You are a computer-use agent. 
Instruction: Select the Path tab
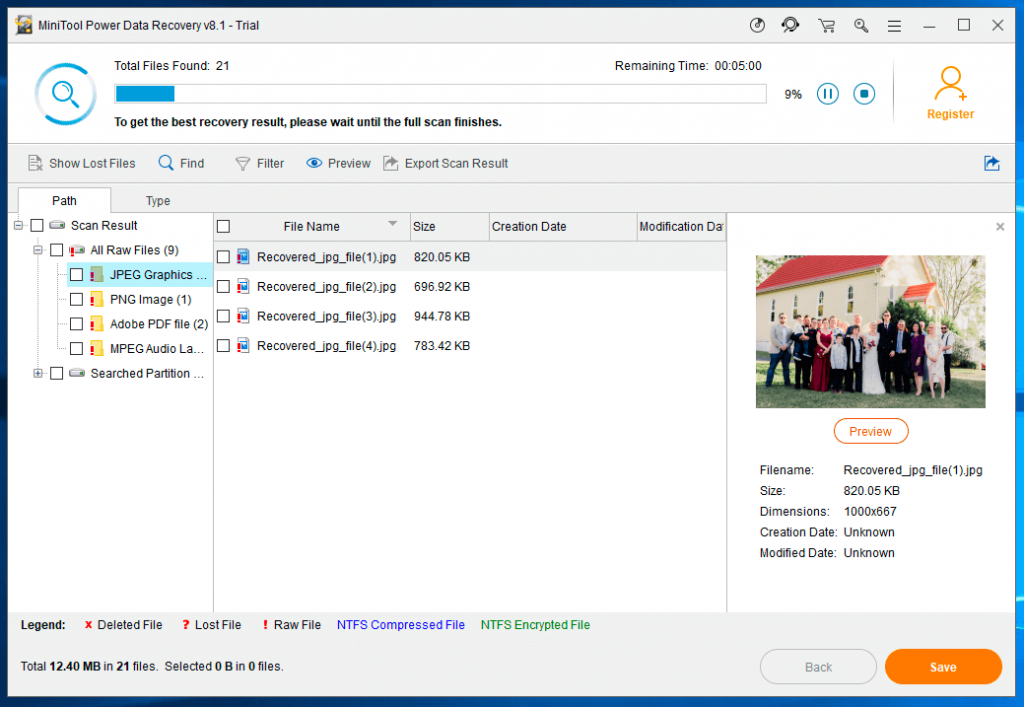(x=64, y=201)
